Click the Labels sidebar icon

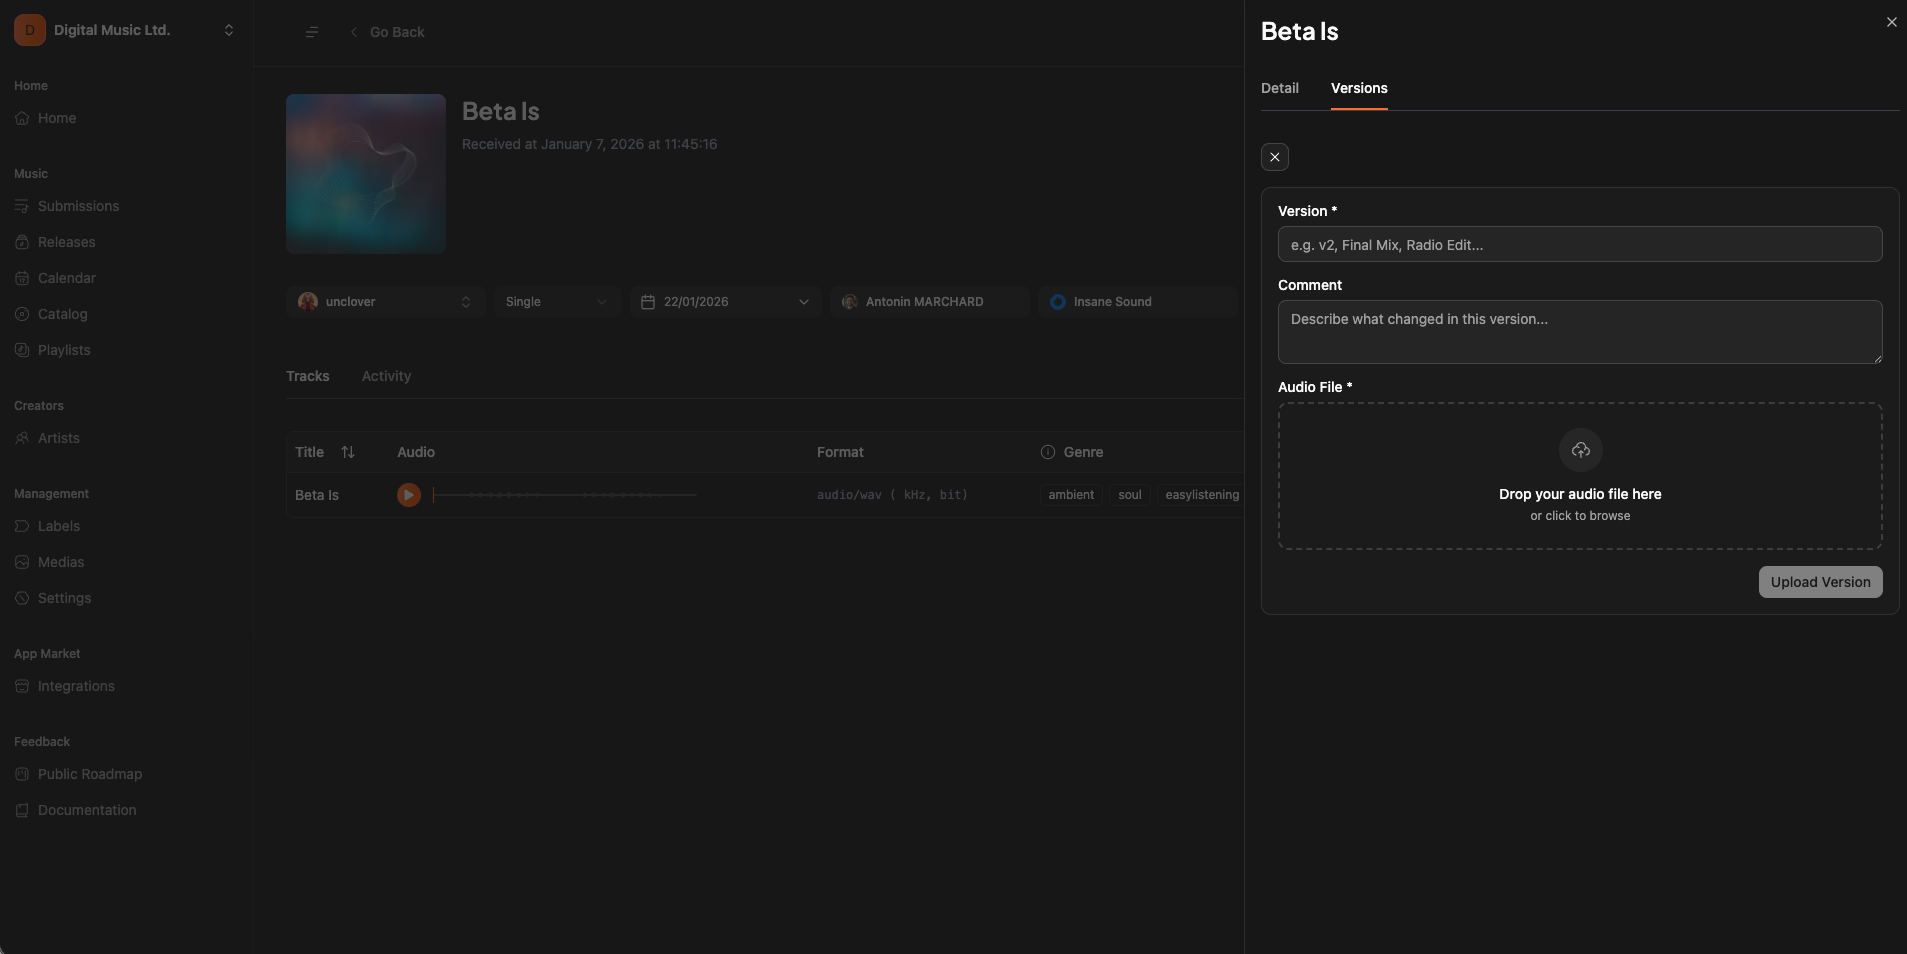pyautogui.click(x=22, y=526)
